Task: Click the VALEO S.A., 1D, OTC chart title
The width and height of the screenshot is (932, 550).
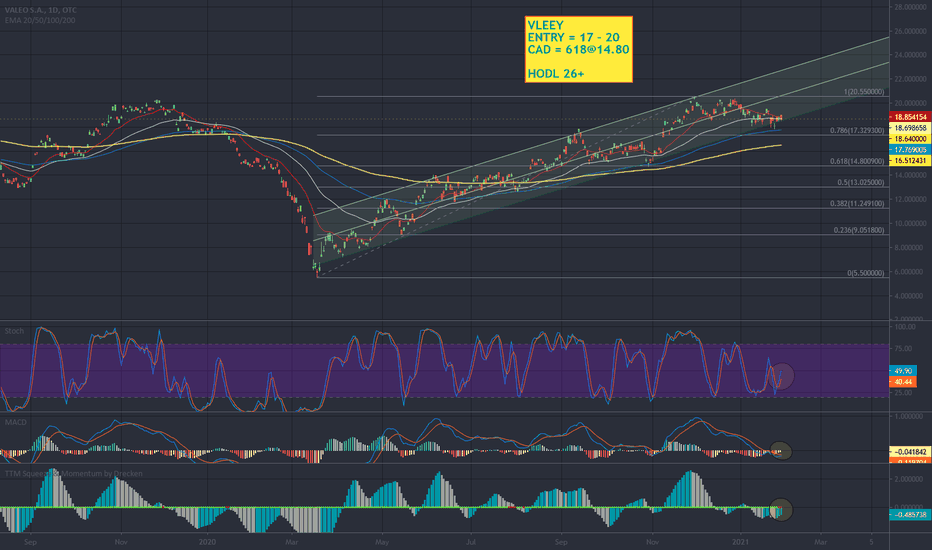Action: click(x=40, y=10)
